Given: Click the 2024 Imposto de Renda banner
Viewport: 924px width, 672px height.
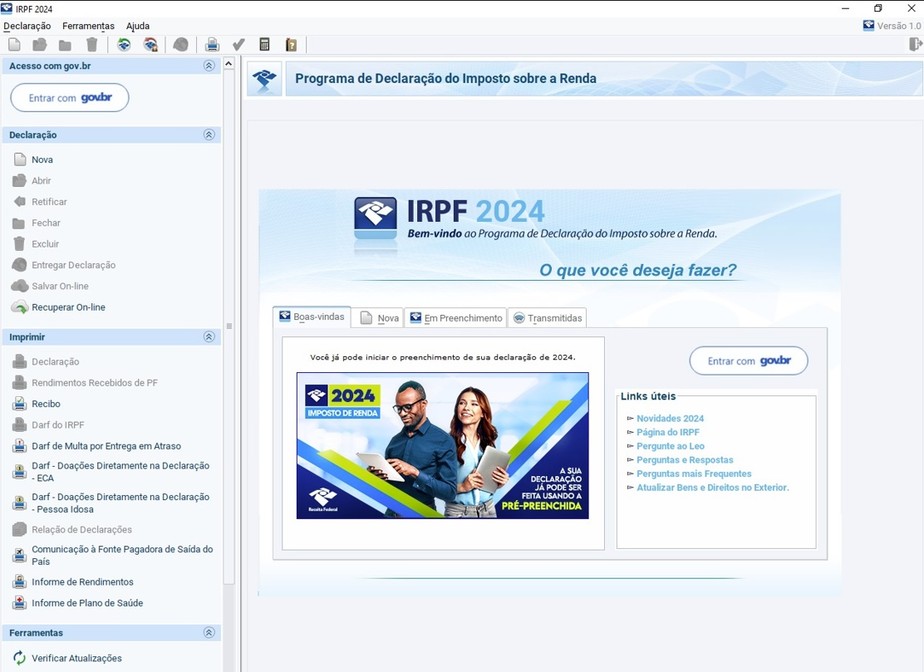Looking at the screenshot, I should click(442, 445).
